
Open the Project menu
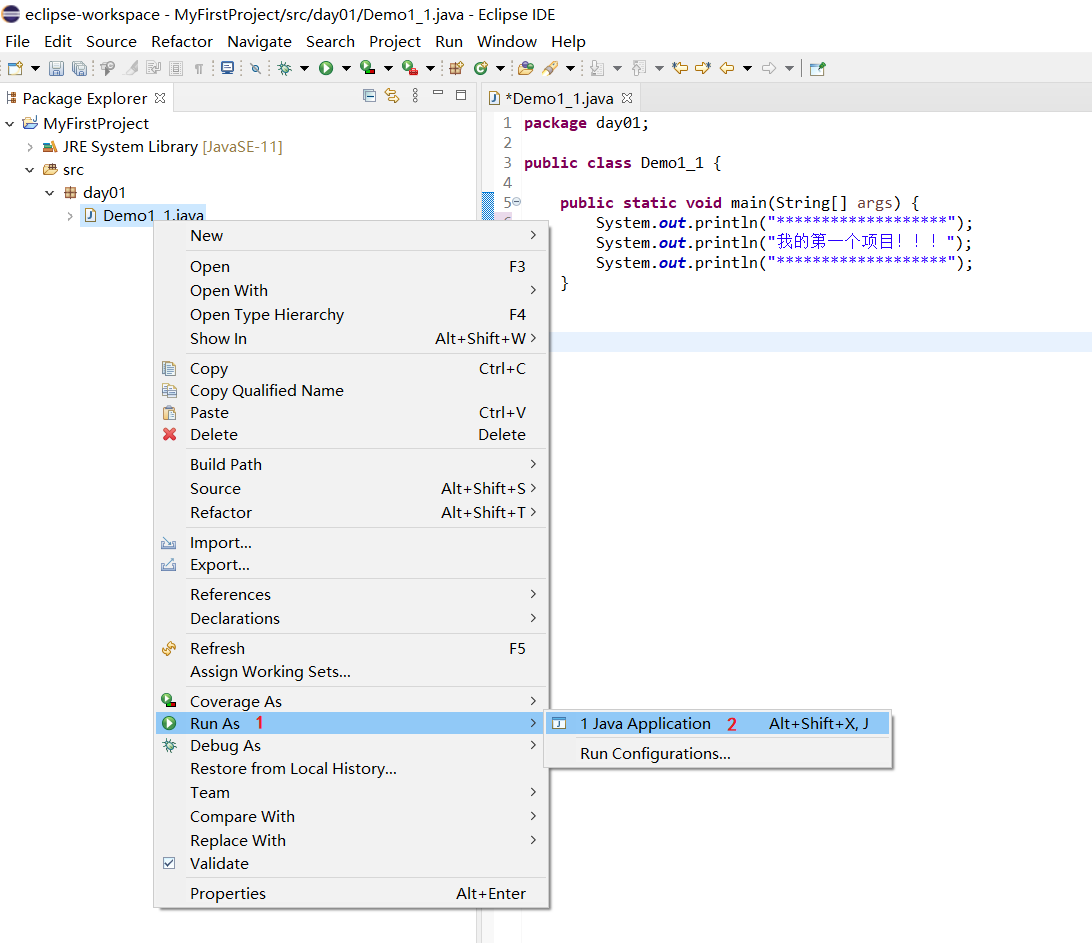point(395,42)
